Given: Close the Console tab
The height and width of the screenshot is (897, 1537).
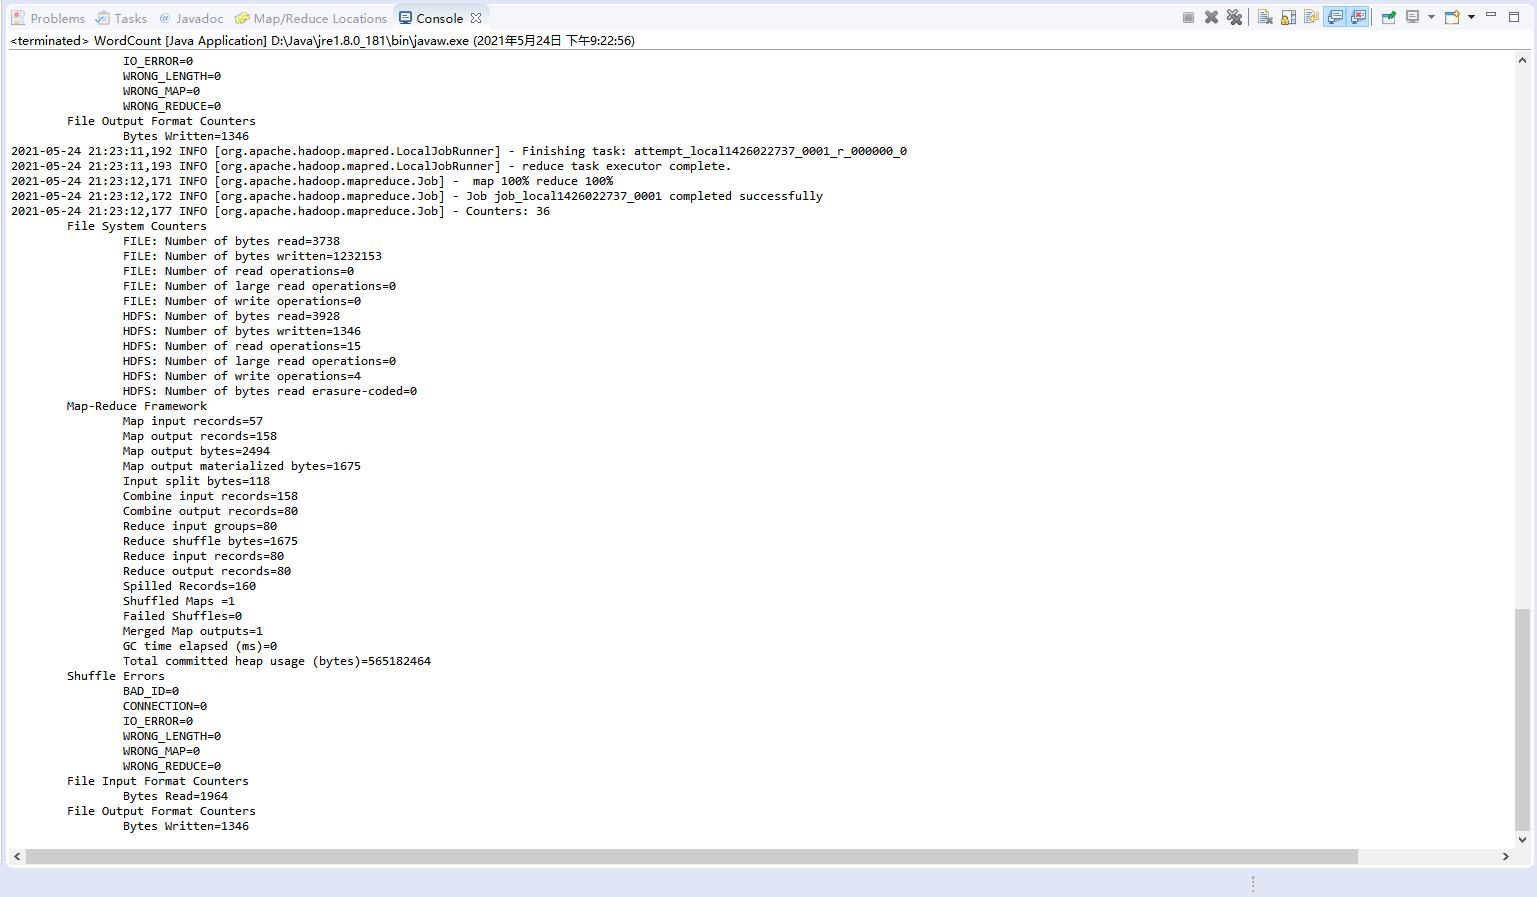Looking at the screenshot, I should coord(476,18).
